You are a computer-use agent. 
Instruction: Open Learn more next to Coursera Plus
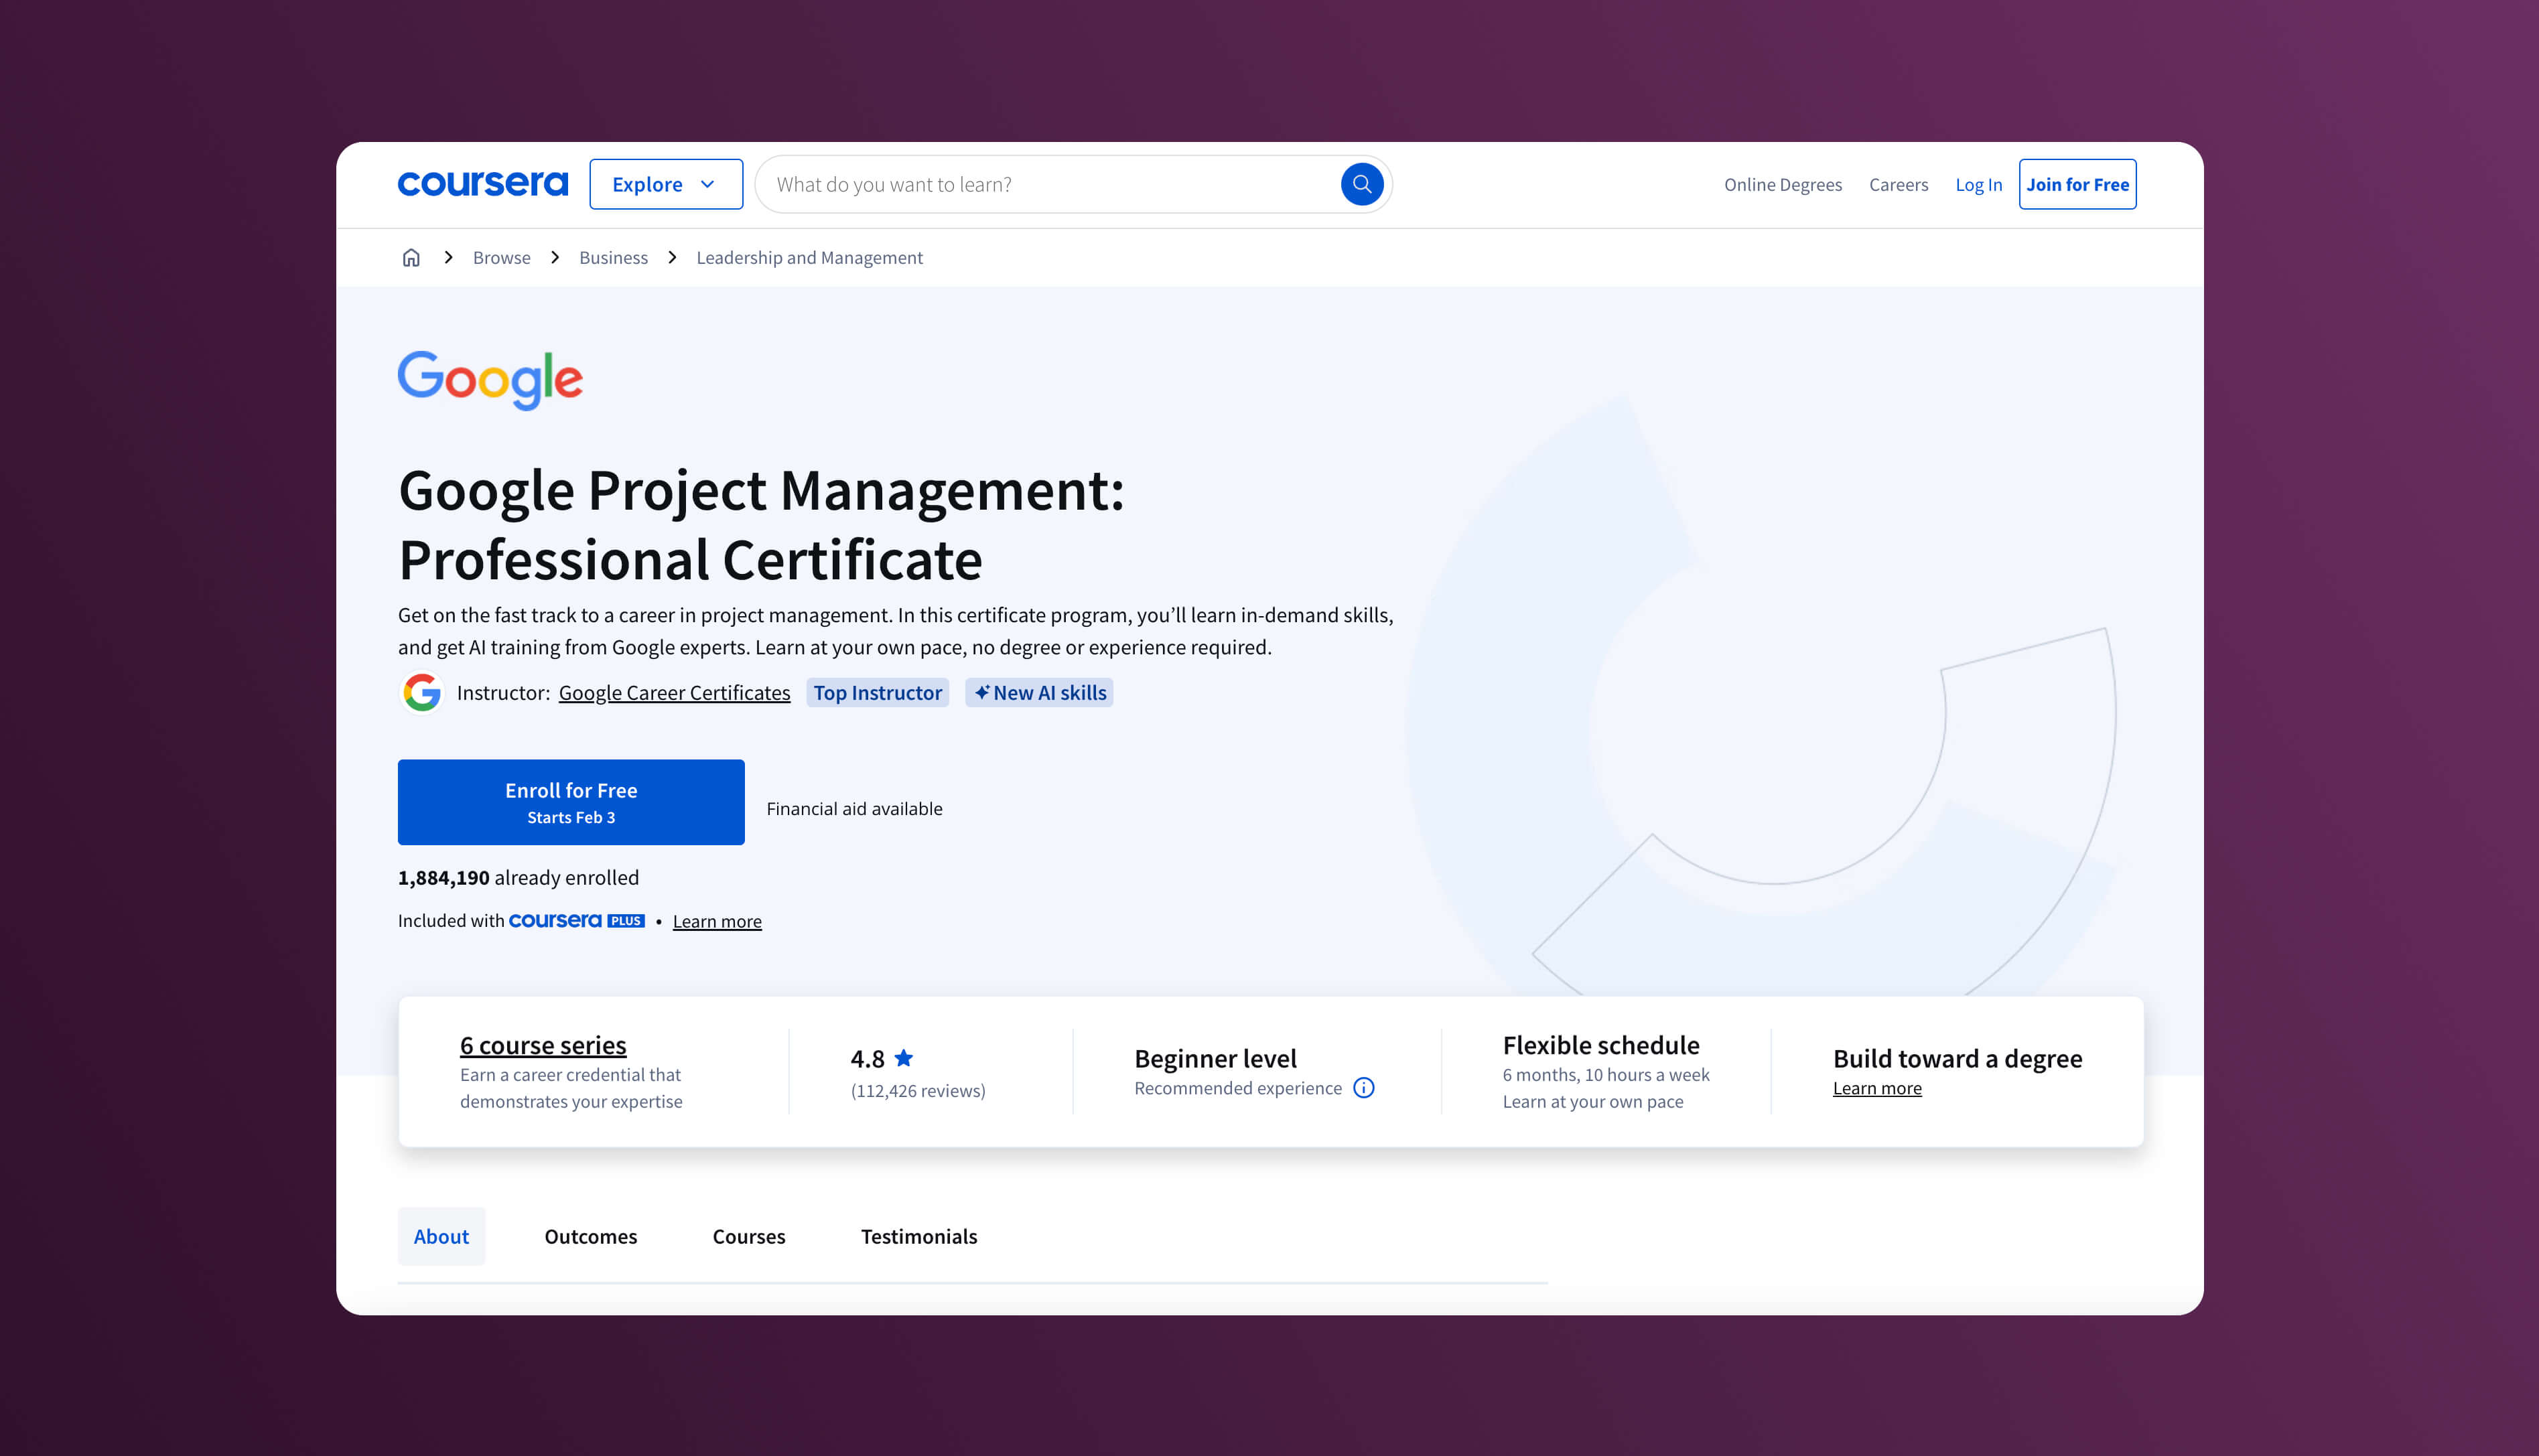[717, 921]
